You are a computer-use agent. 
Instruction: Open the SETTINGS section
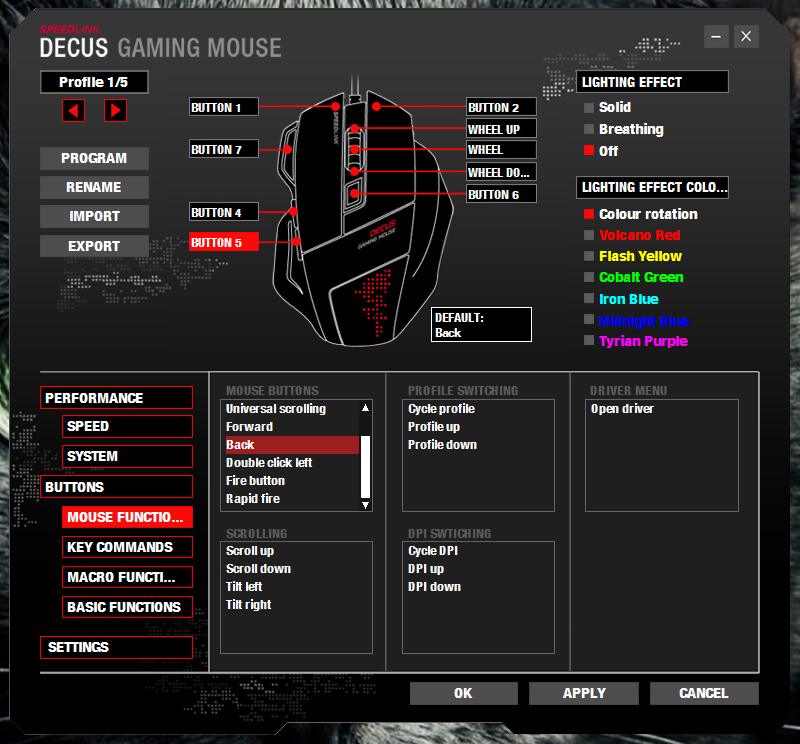(x=116, y=647)
